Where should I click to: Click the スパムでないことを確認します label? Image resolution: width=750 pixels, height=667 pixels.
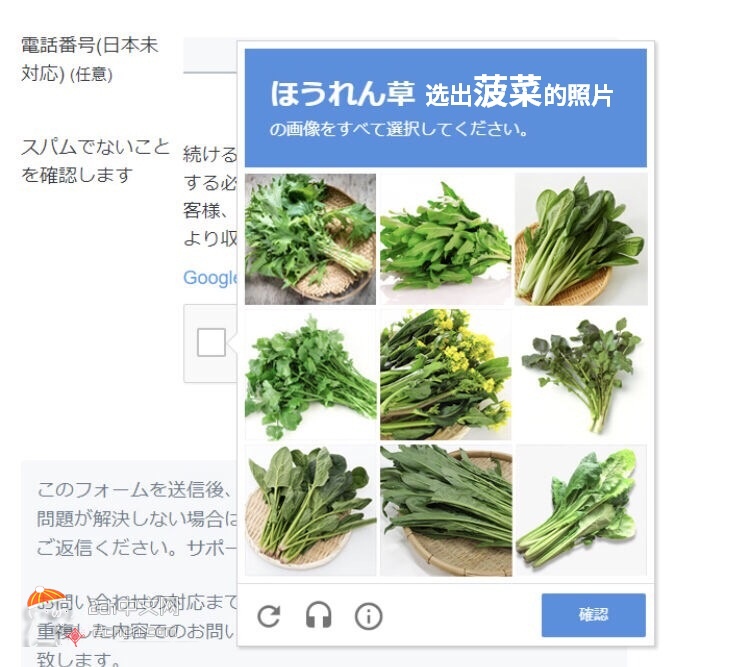coord(95,161)
